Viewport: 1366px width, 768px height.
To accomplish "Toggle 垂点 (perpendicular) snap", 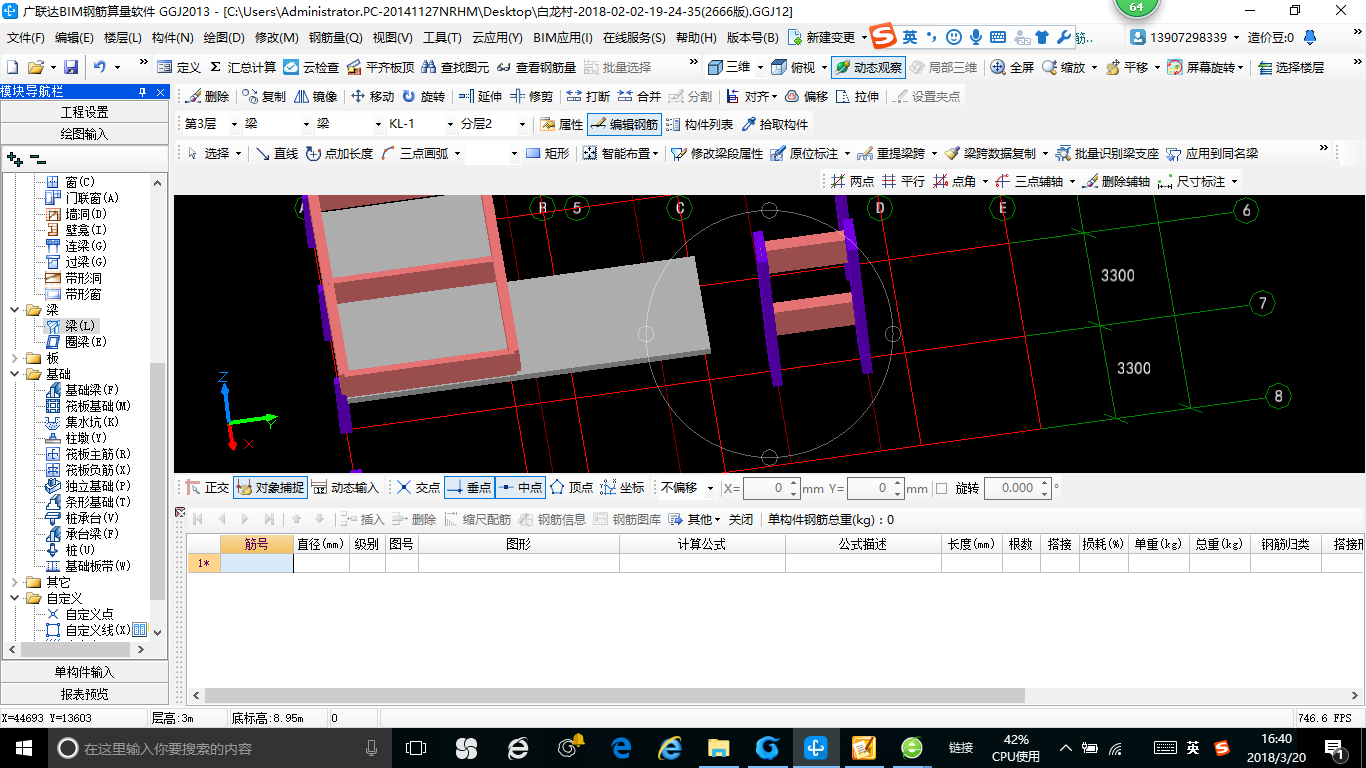I will [469, 488].
